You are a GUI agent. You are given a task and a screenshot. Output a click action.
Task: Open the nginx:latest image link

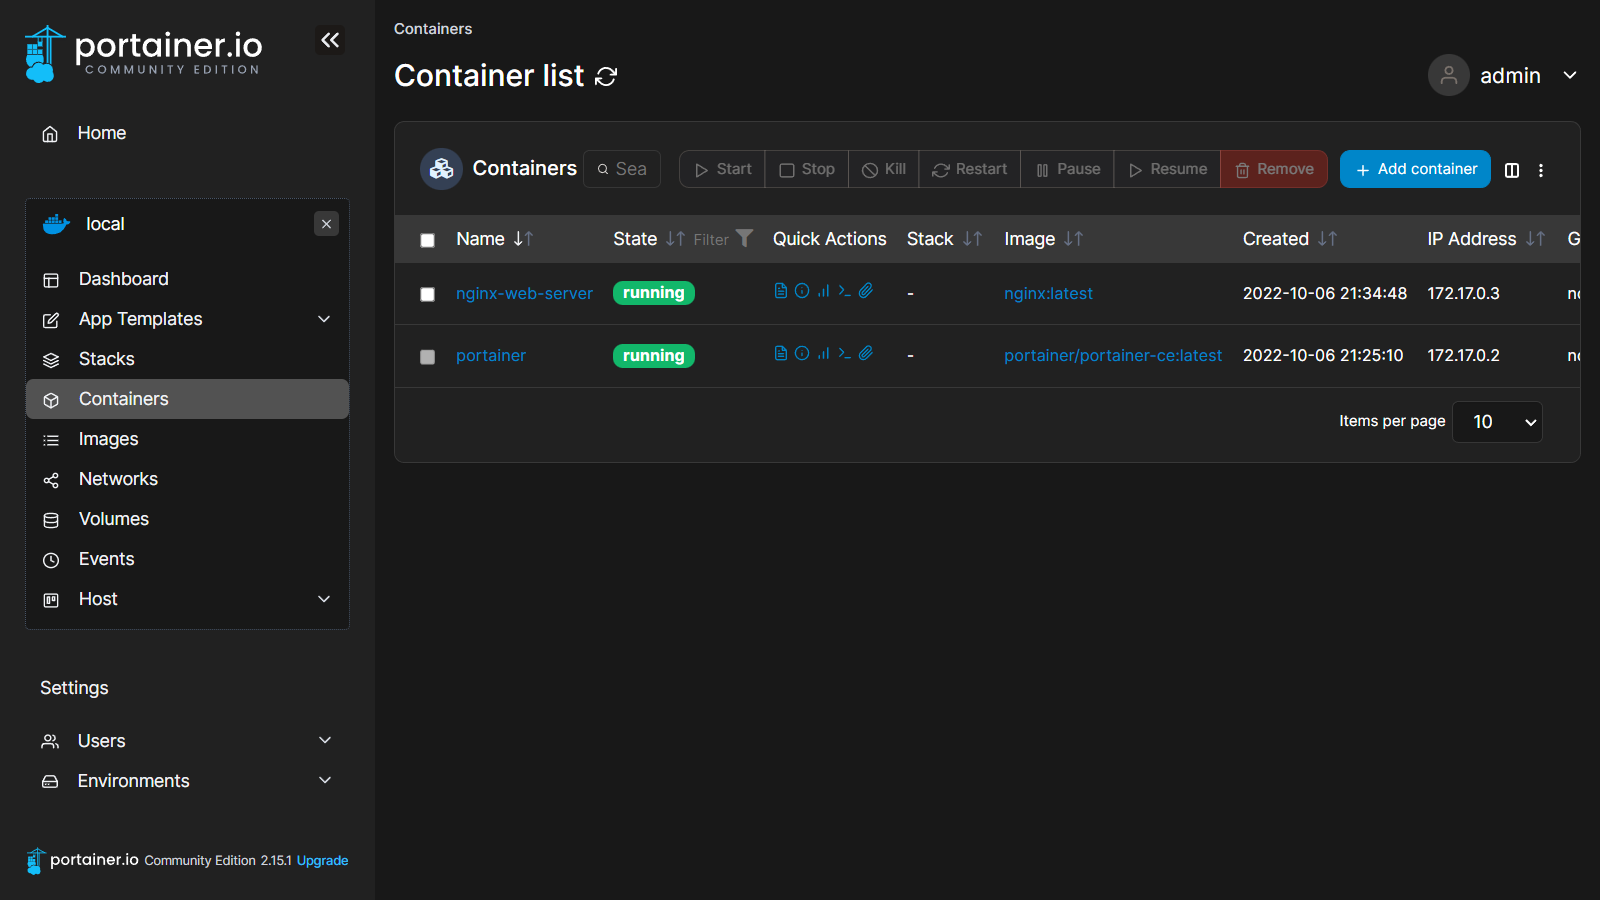click(x=1048, y=294)
